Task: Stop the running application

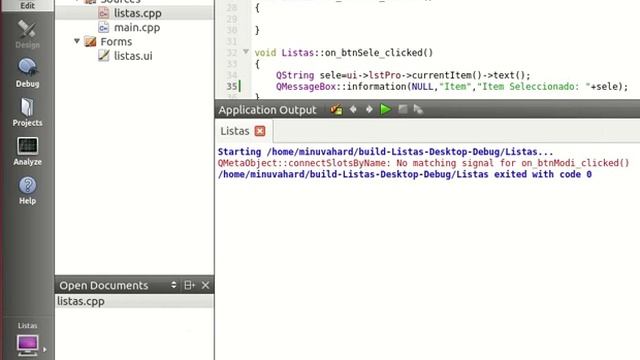Action: (402, 109)
